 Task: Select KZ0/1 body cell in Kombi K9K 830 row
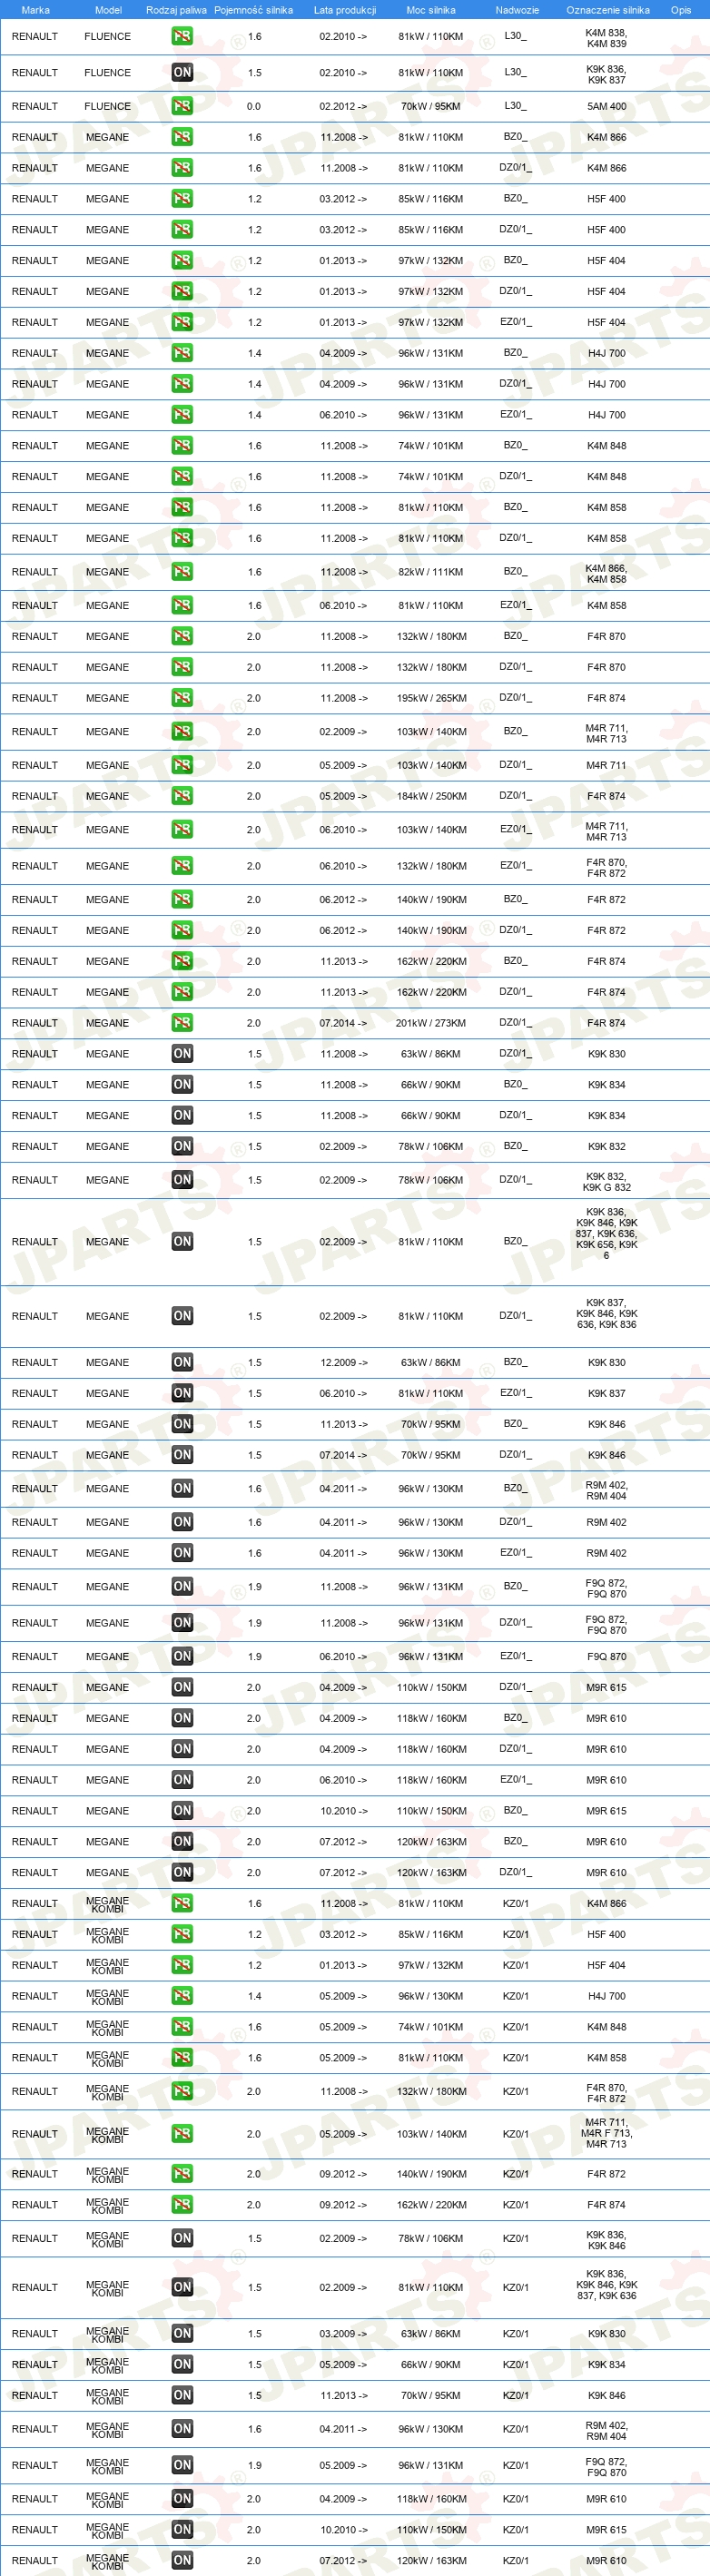(x=516, y=2334)
